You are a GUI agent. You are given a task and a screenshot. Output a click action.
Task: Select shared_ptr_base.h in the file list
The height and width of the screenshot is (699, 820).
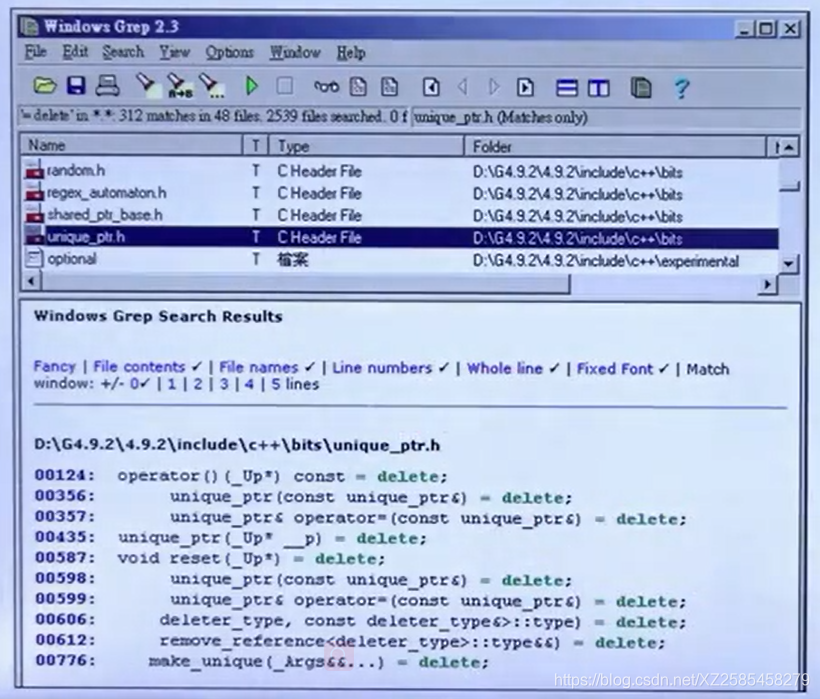click(x=104, y=215)
